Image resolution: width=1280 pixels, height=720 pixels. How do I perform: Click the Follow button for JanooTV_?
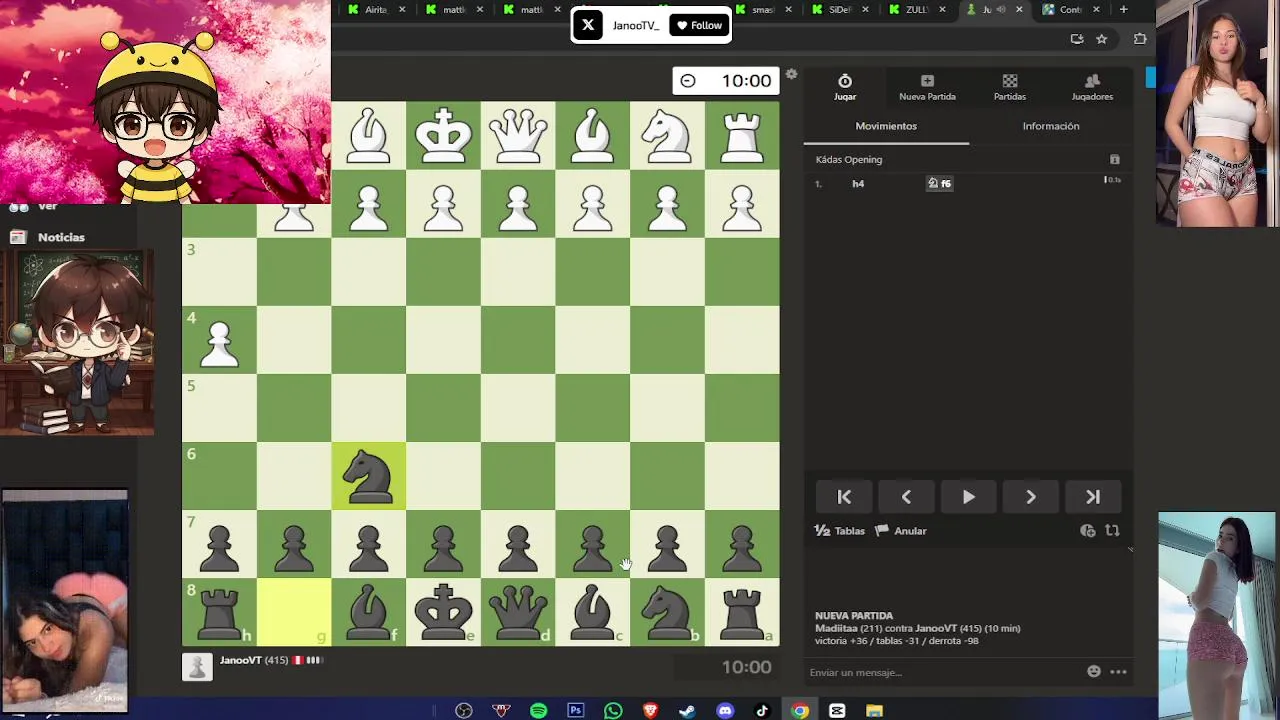pyautogui.click(x=699, y=25)
